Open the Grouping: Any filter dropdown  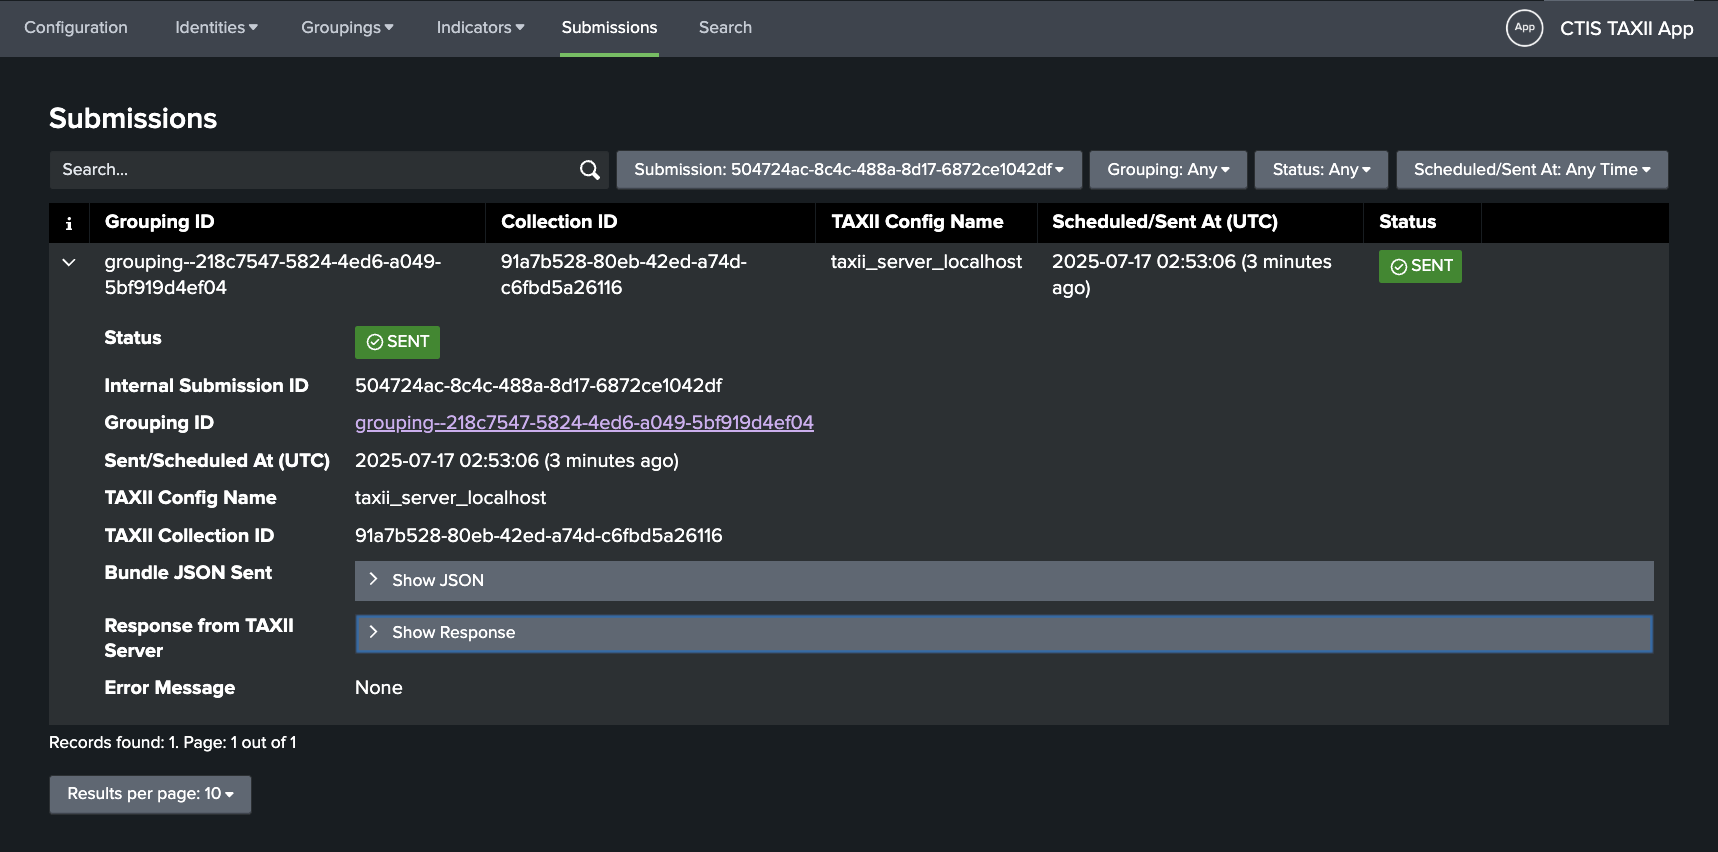(1167, 170)
